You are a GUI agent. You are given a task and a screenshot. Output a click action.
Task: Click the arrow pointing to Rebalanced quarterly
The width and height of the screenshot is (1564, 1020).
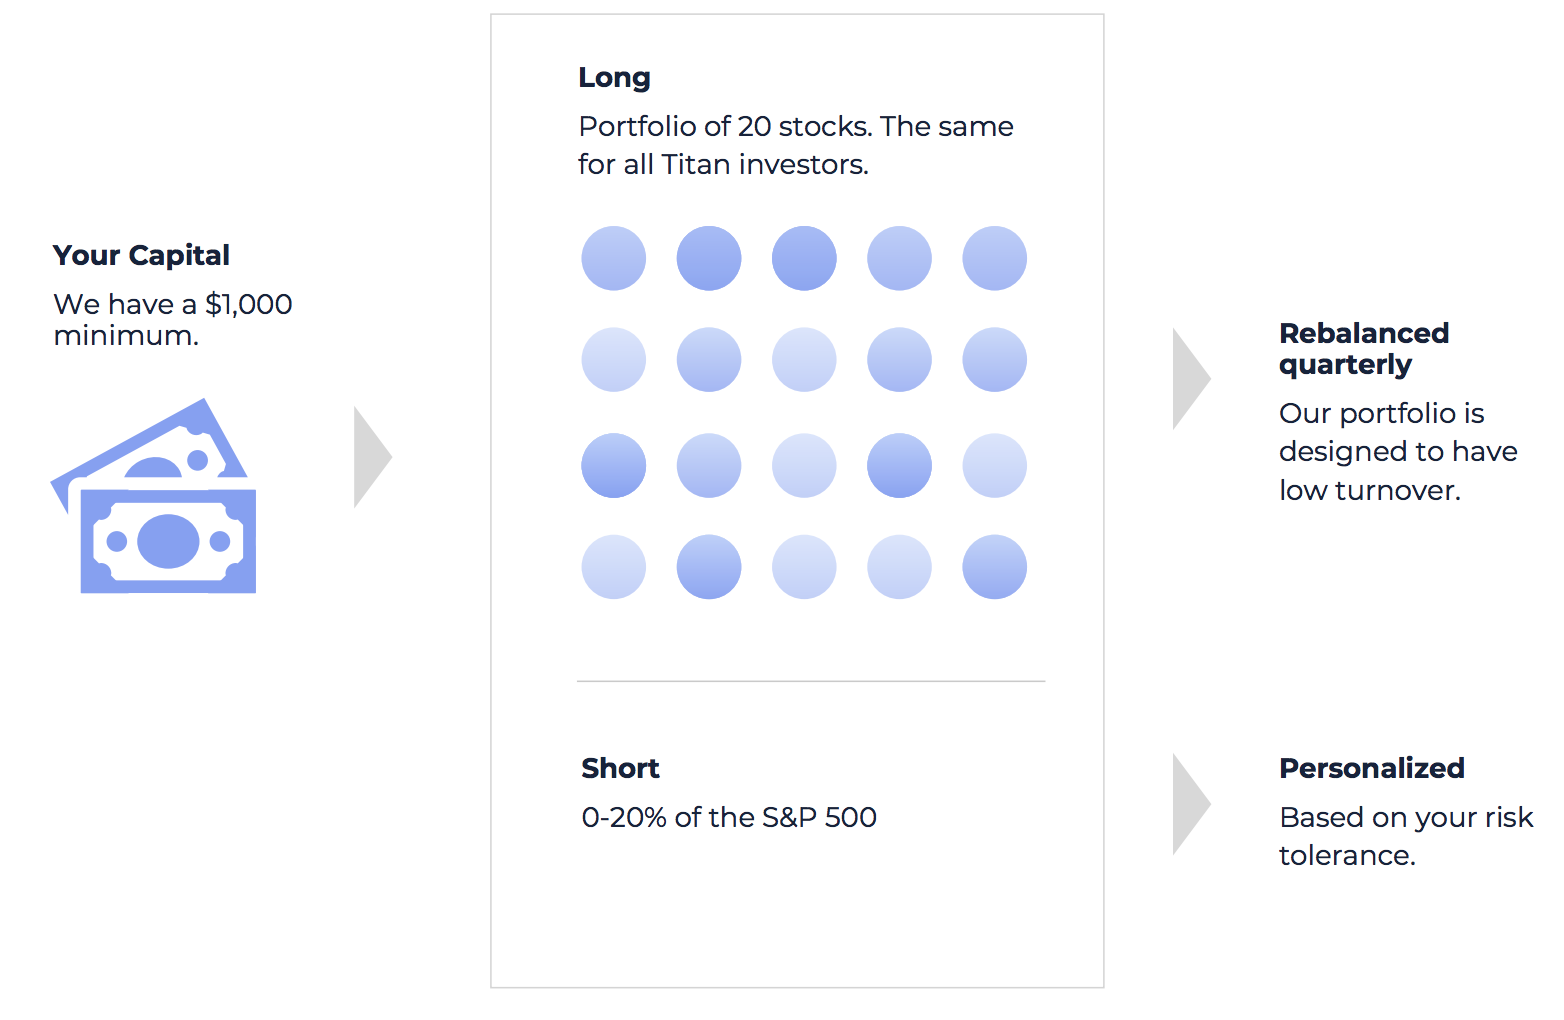coord(1188,379)
